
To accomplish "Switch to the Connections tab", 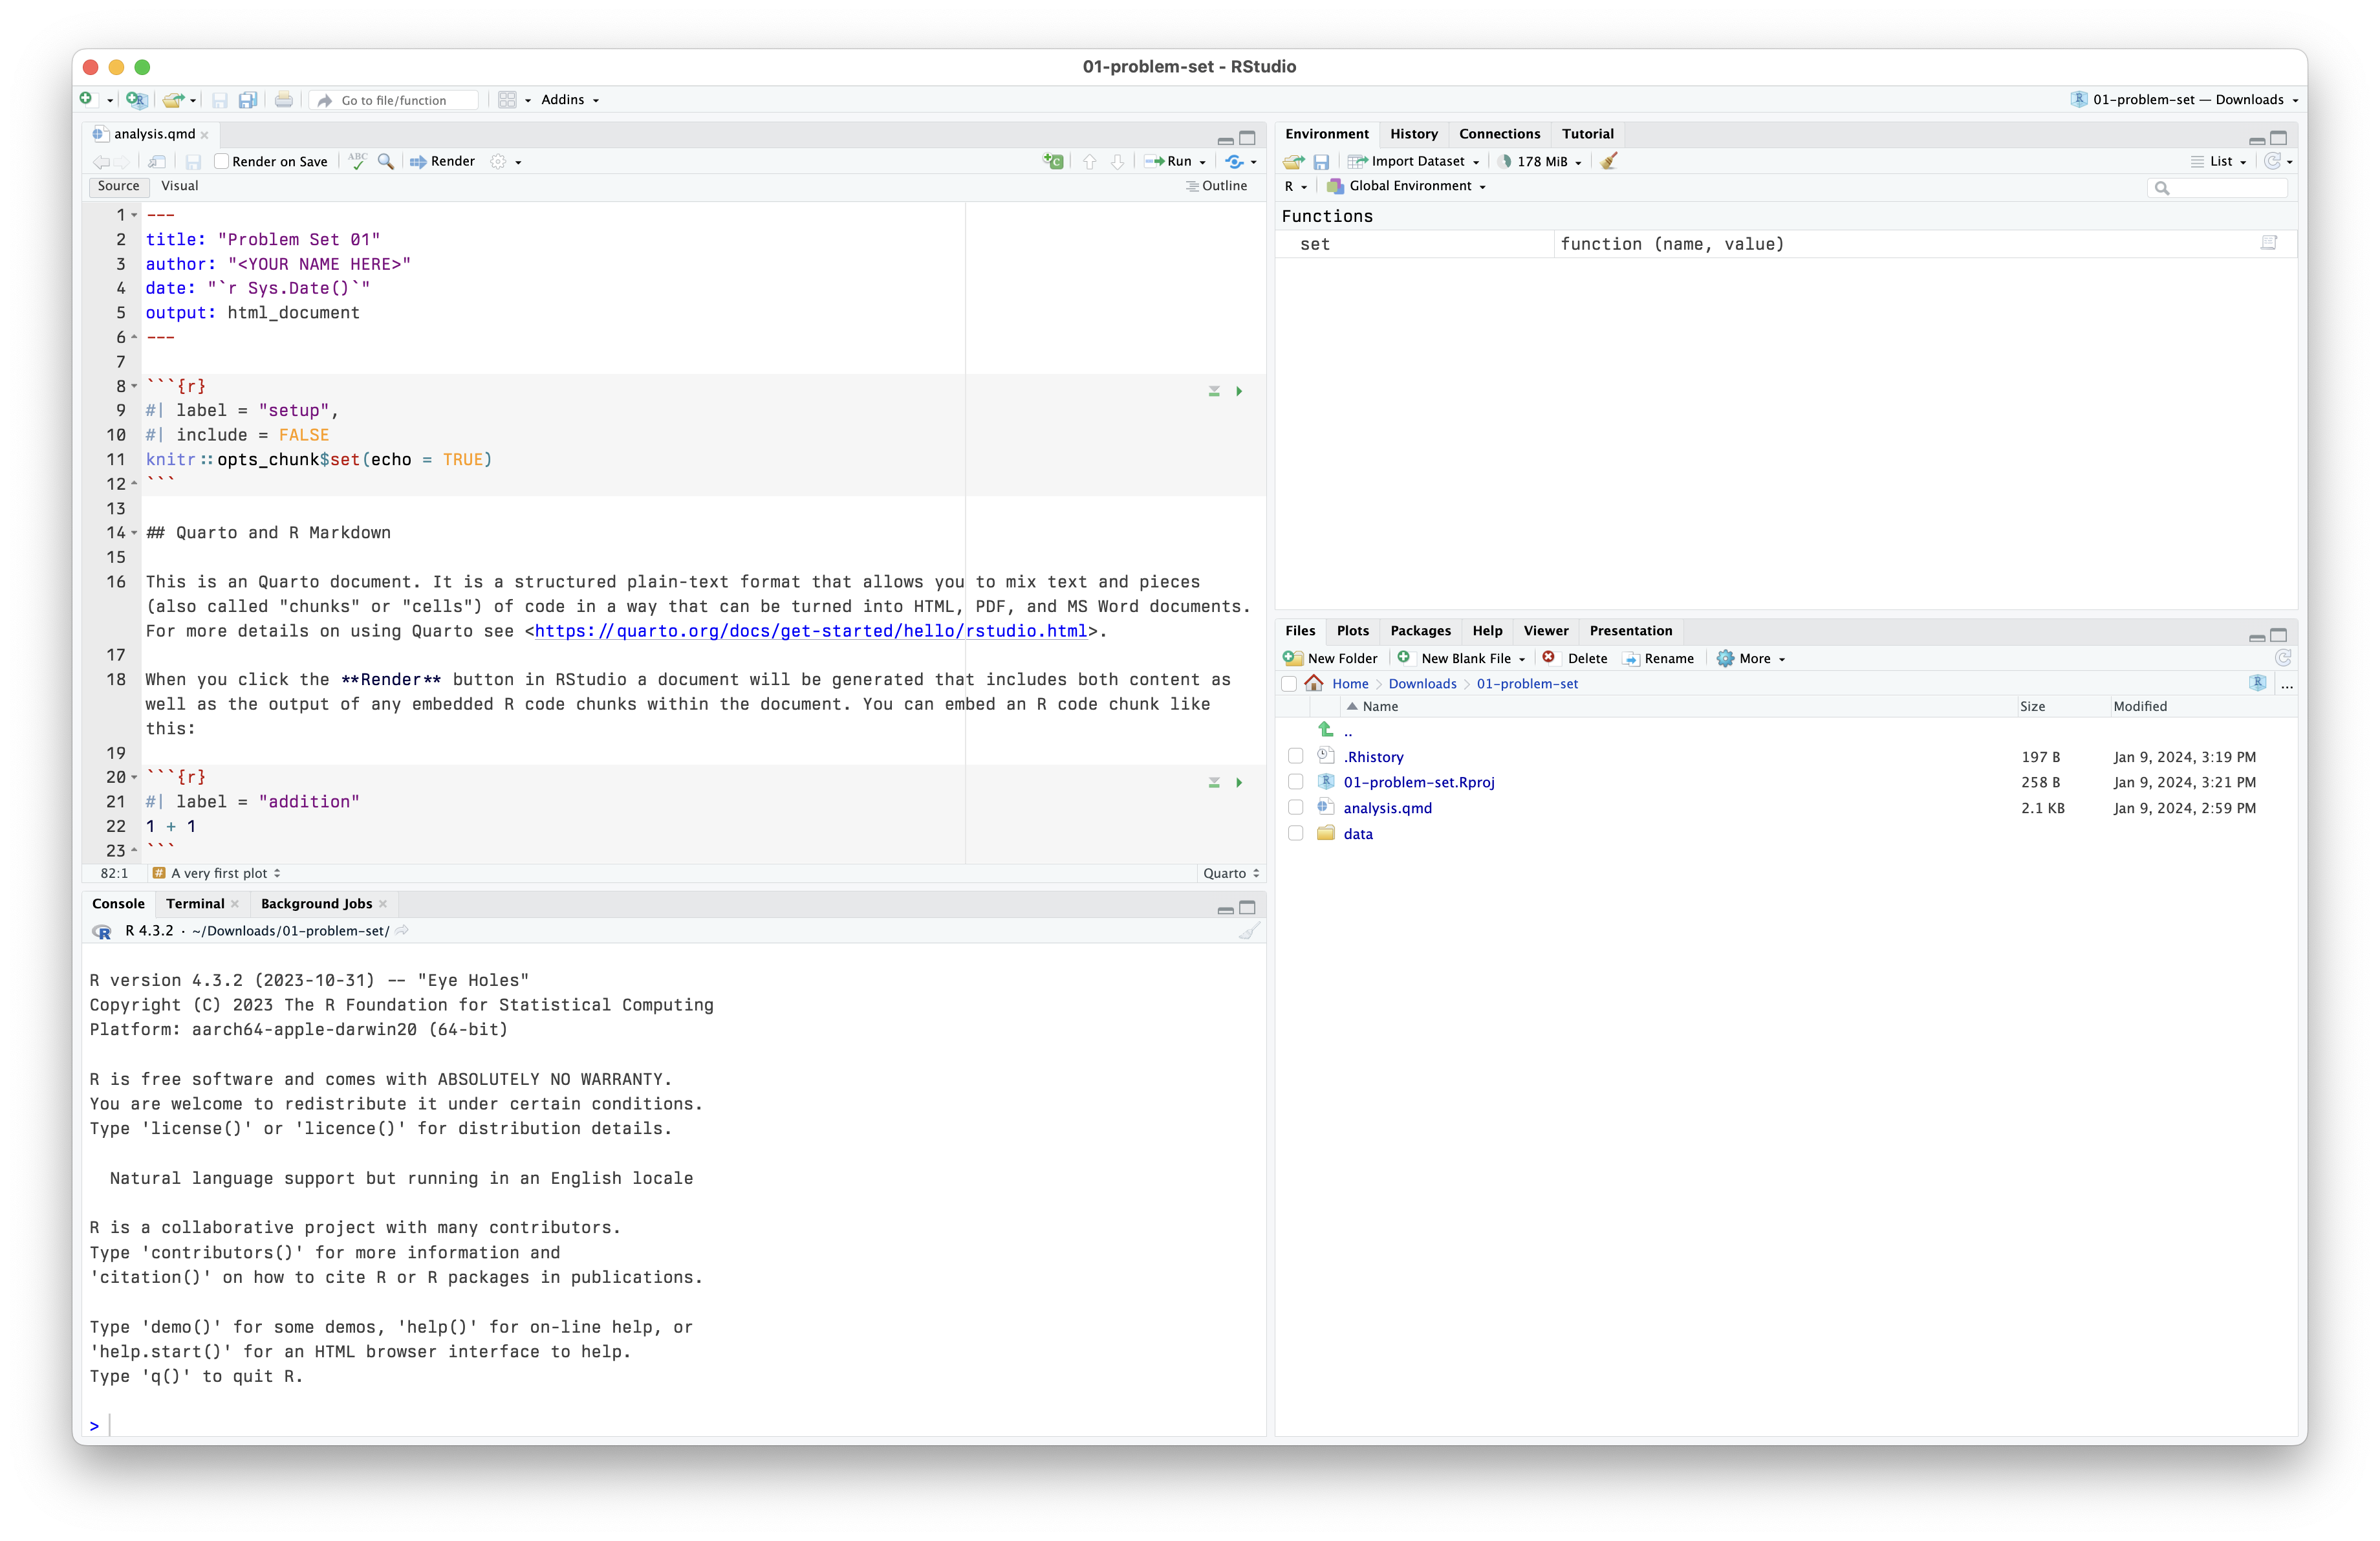I will 1499,134.
